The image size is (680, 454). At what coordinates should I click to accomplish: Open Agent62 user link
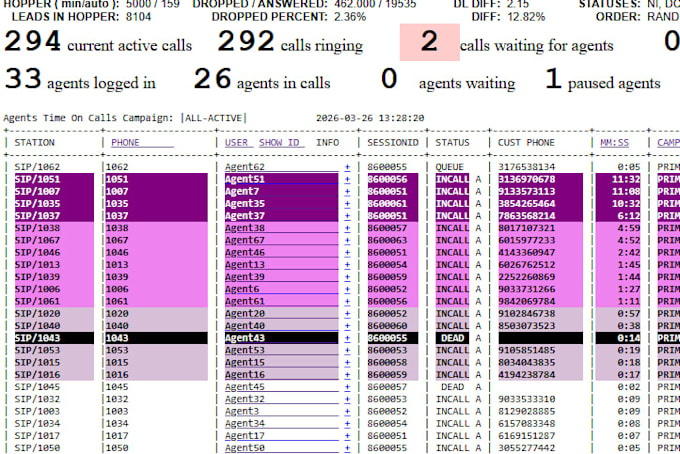(281, 167)
